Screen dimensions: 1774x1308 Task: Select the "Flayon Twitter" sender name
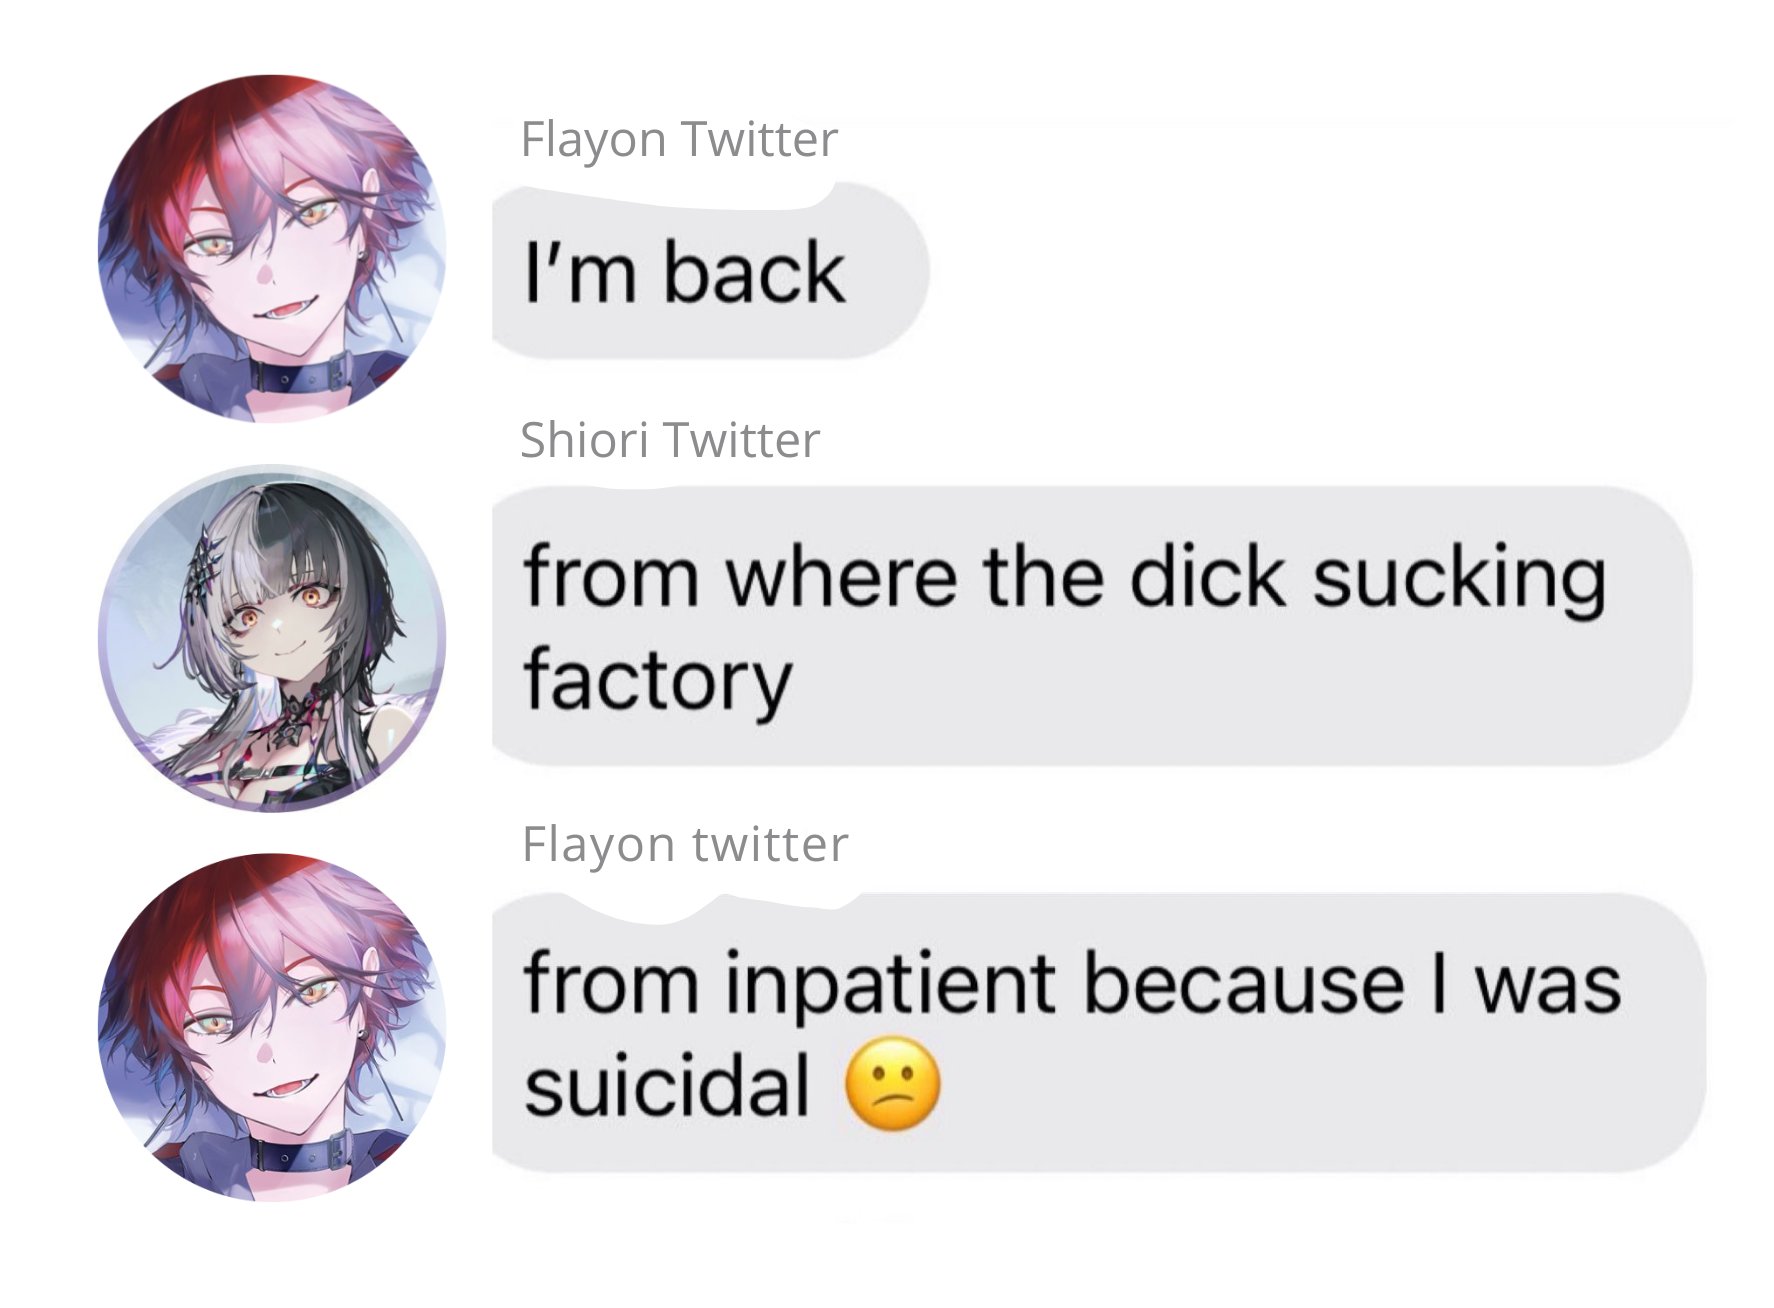click(679, 140)
